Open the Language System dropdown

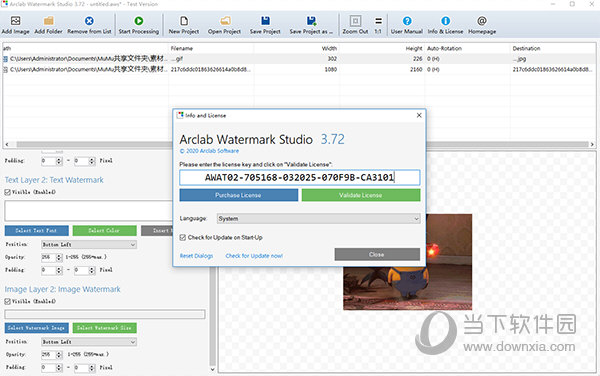coord(318,219)
